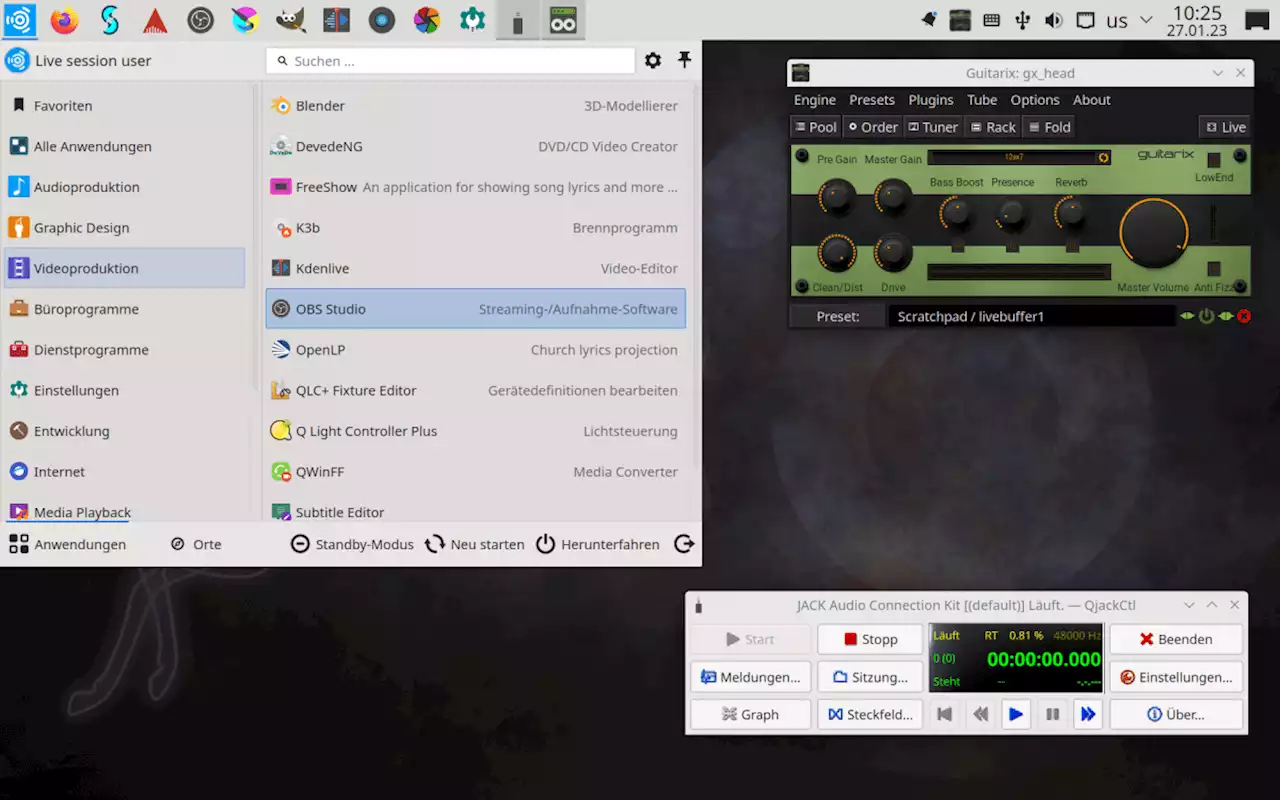Launch Blender from the menu list
The width and height of the screenshot is (1280, 800).
[475, 106]
